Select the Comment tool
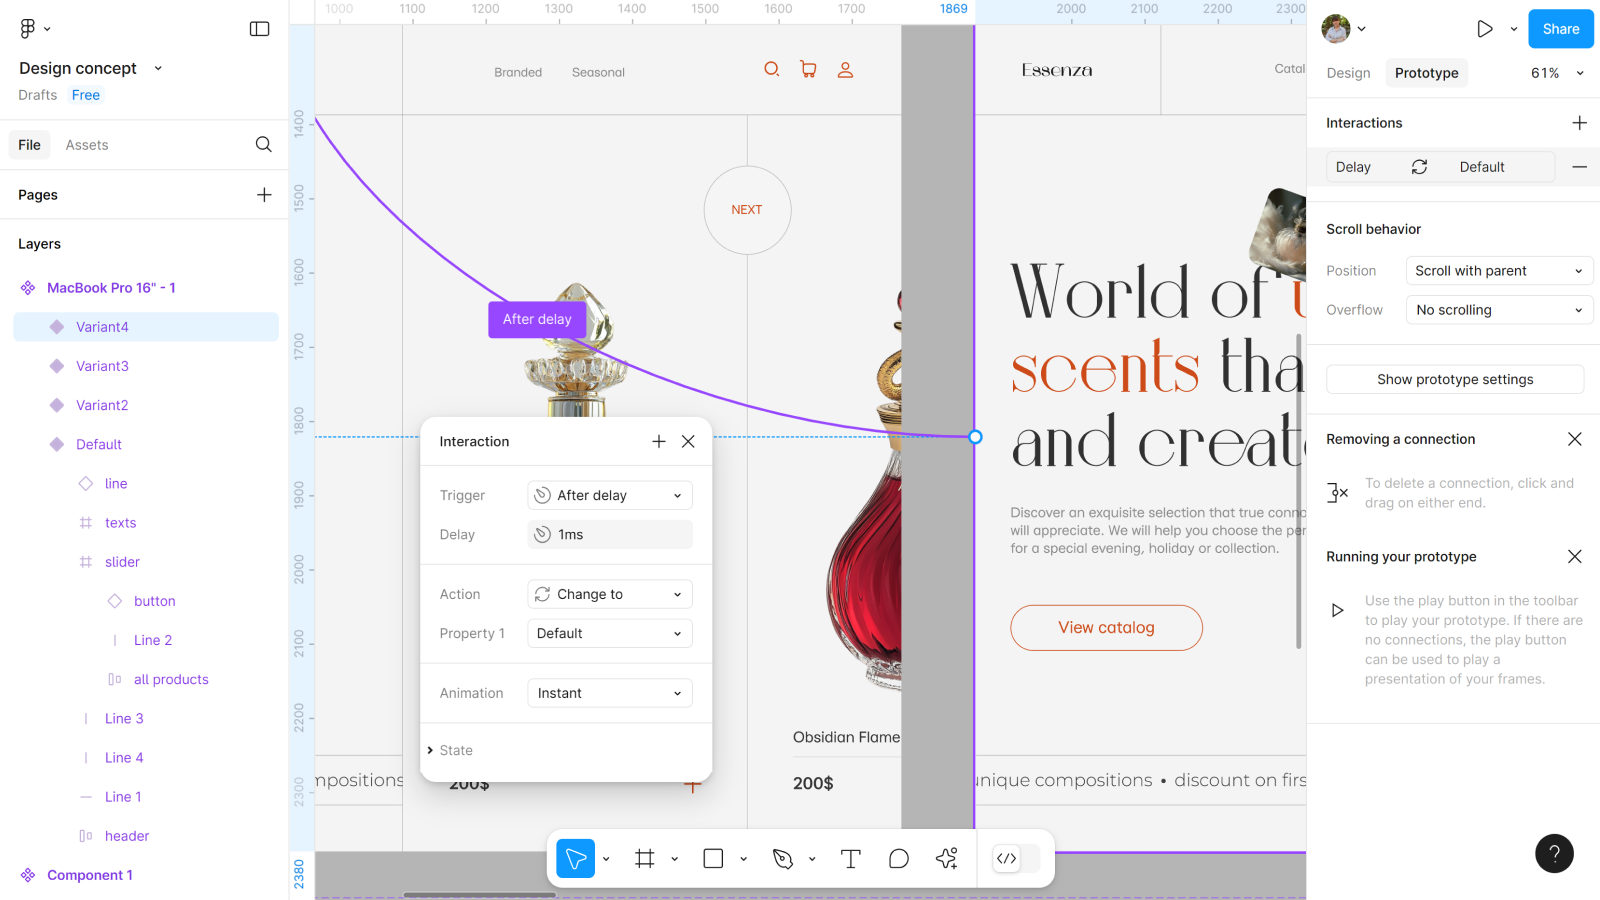 click(x=899, y=858)
